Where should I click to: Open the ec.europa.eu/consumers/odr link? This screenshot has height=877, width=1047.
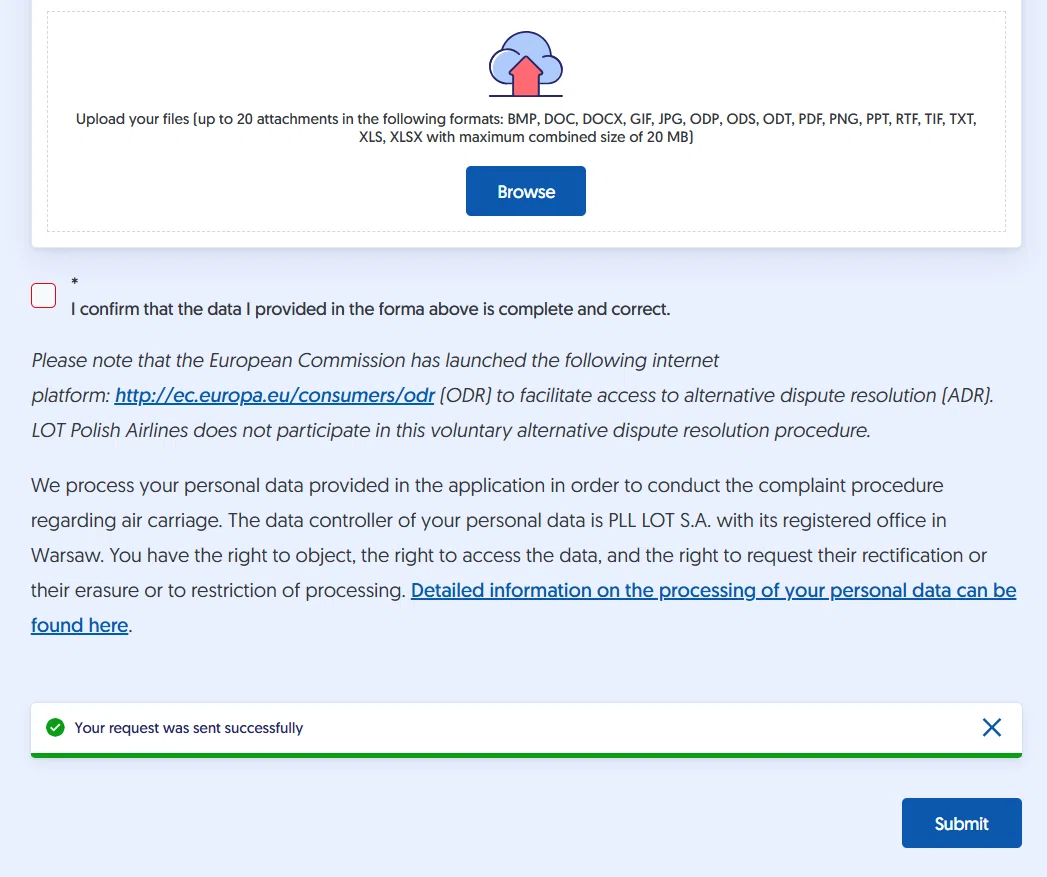274,395
